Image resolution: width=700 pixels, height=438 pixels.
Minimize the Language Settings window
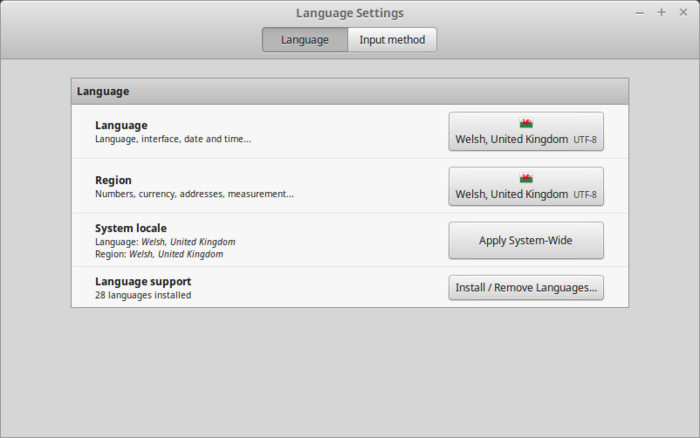(x=640, y=12)
